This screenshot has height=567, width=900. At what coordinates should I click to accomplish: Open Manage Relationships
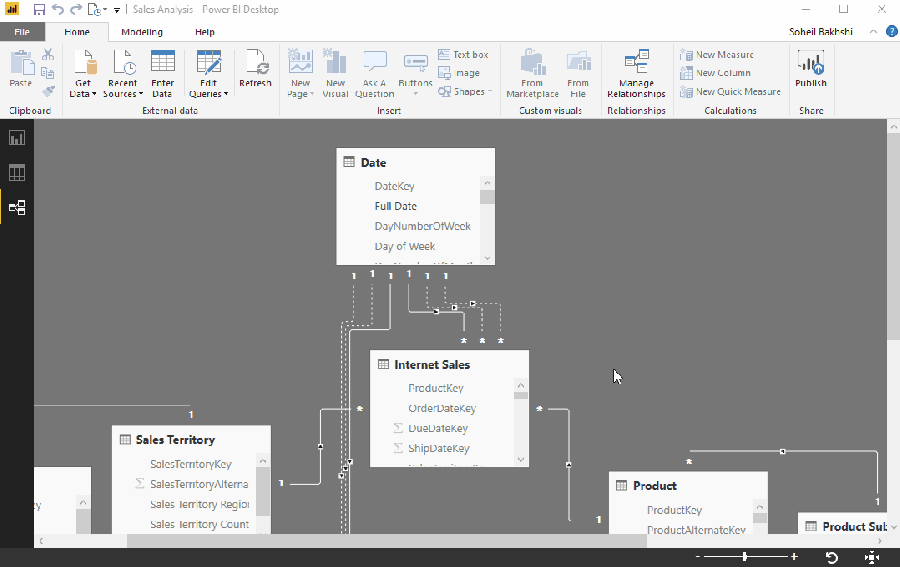click(636, 73)
